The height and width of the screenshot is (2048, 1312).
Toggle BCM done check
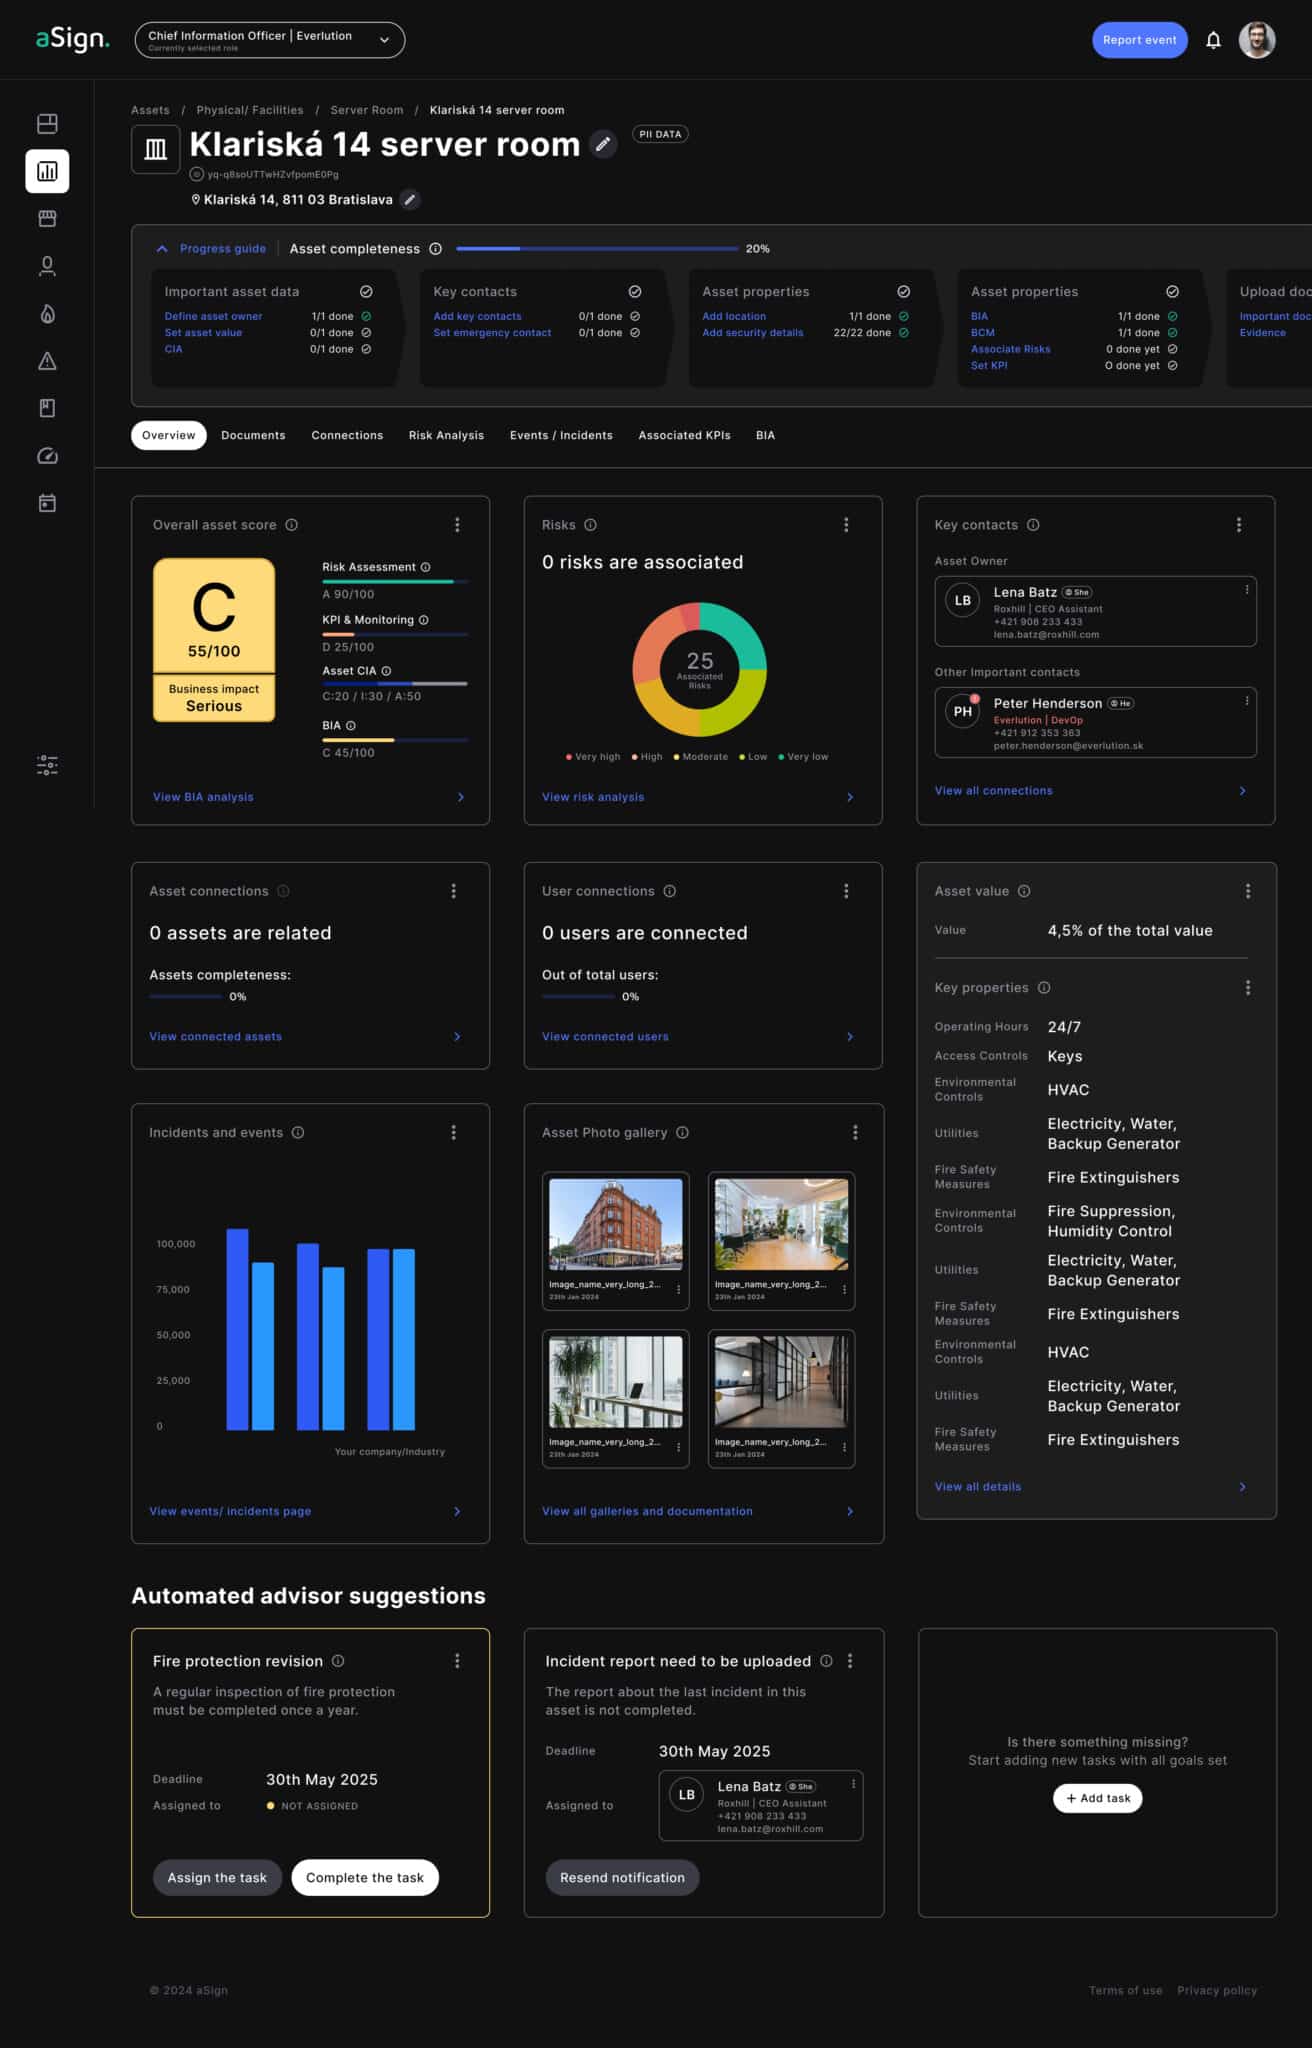pos(1173,333)
